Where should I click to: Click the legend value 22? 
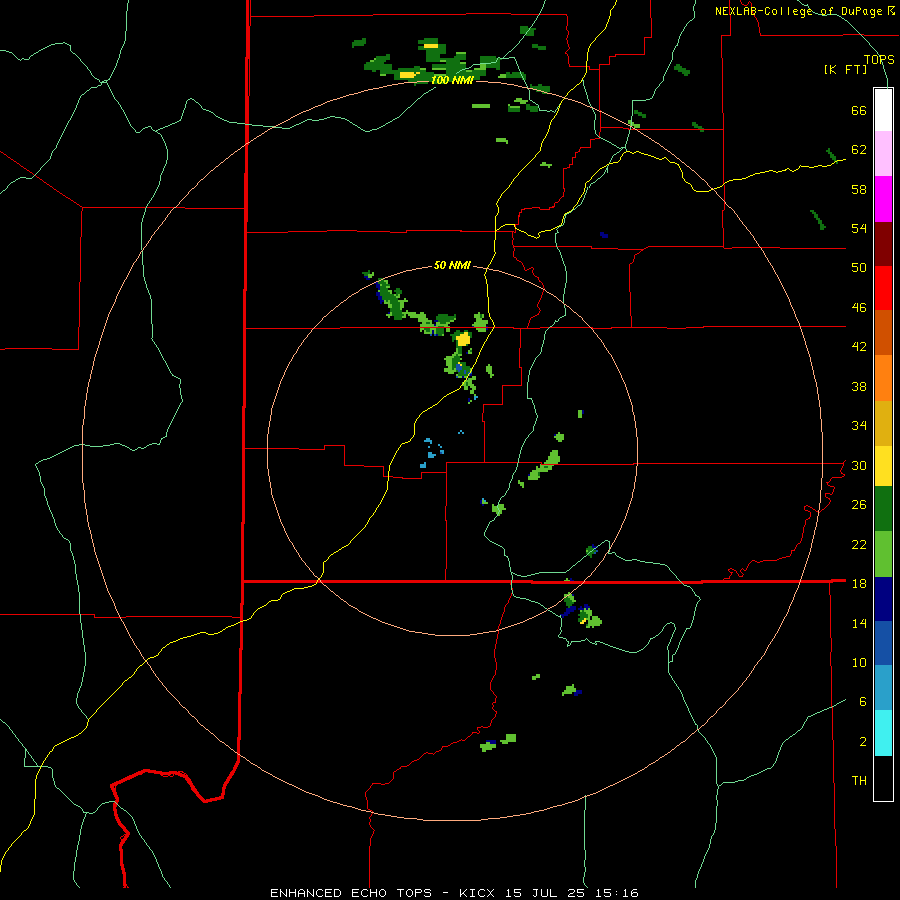tap(859, 544)
